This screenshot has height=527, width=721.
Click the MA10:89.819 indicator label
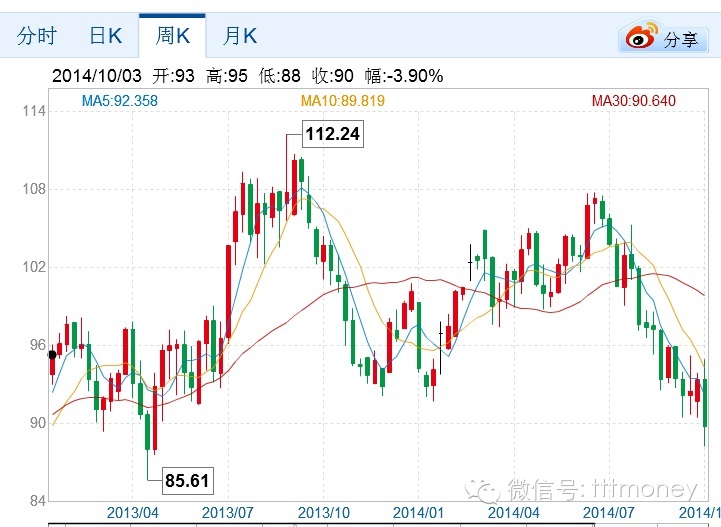(x=343, y=101)
